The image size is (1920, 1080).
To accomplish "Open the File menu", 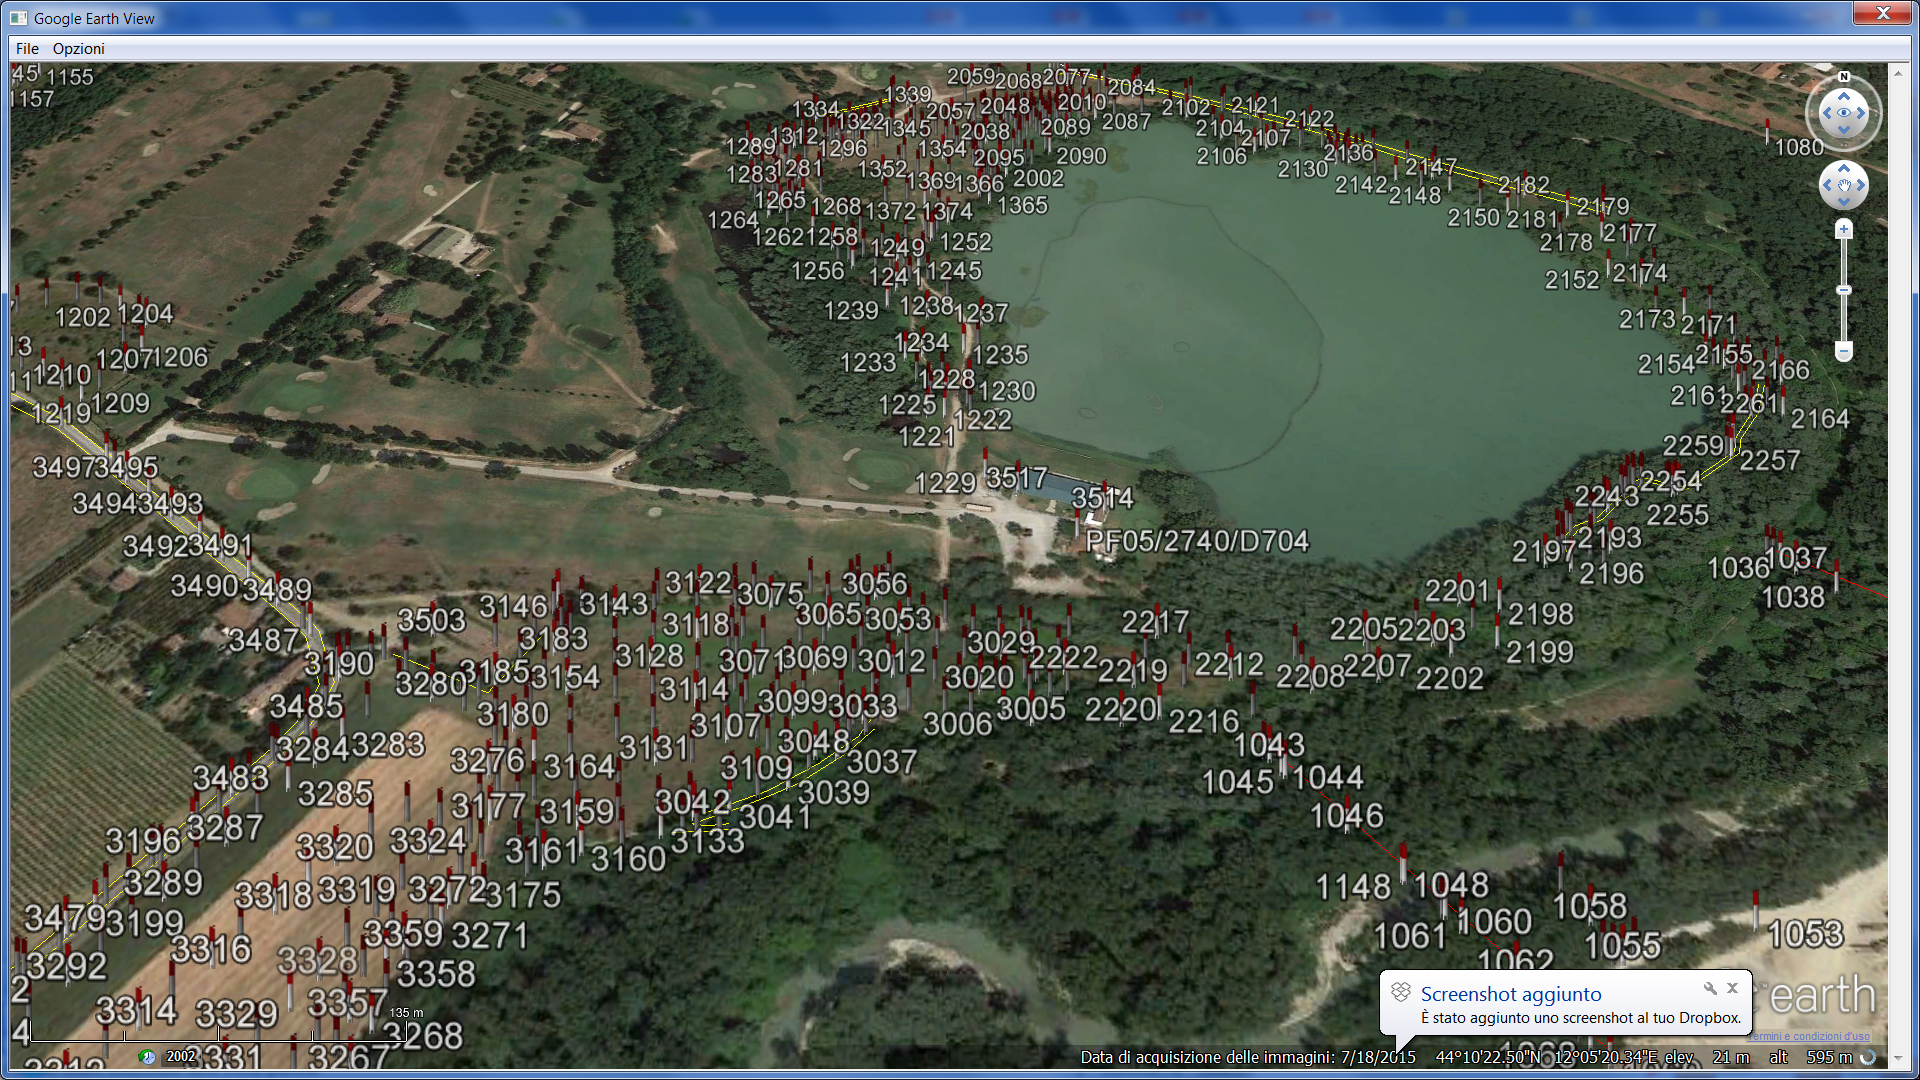I will click(x=27, y=48).
